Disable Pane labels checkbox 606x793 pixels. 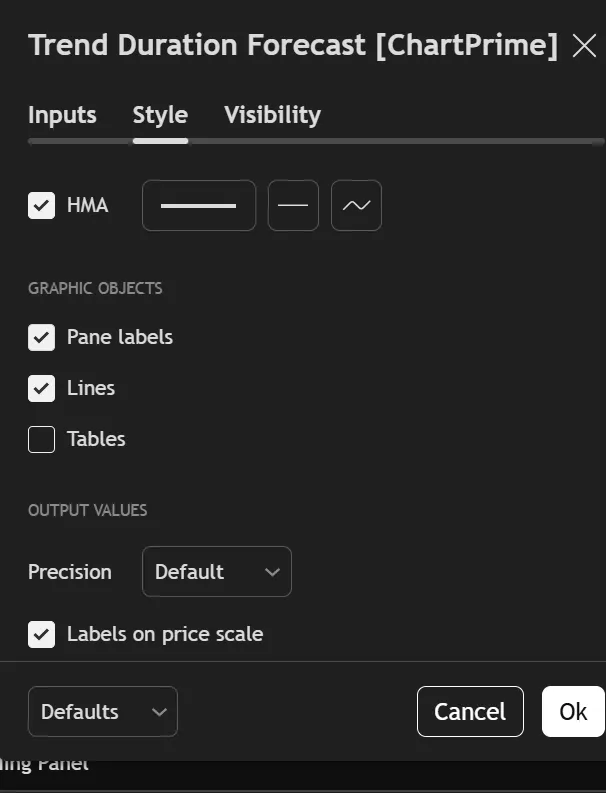[x=41, y=337]
